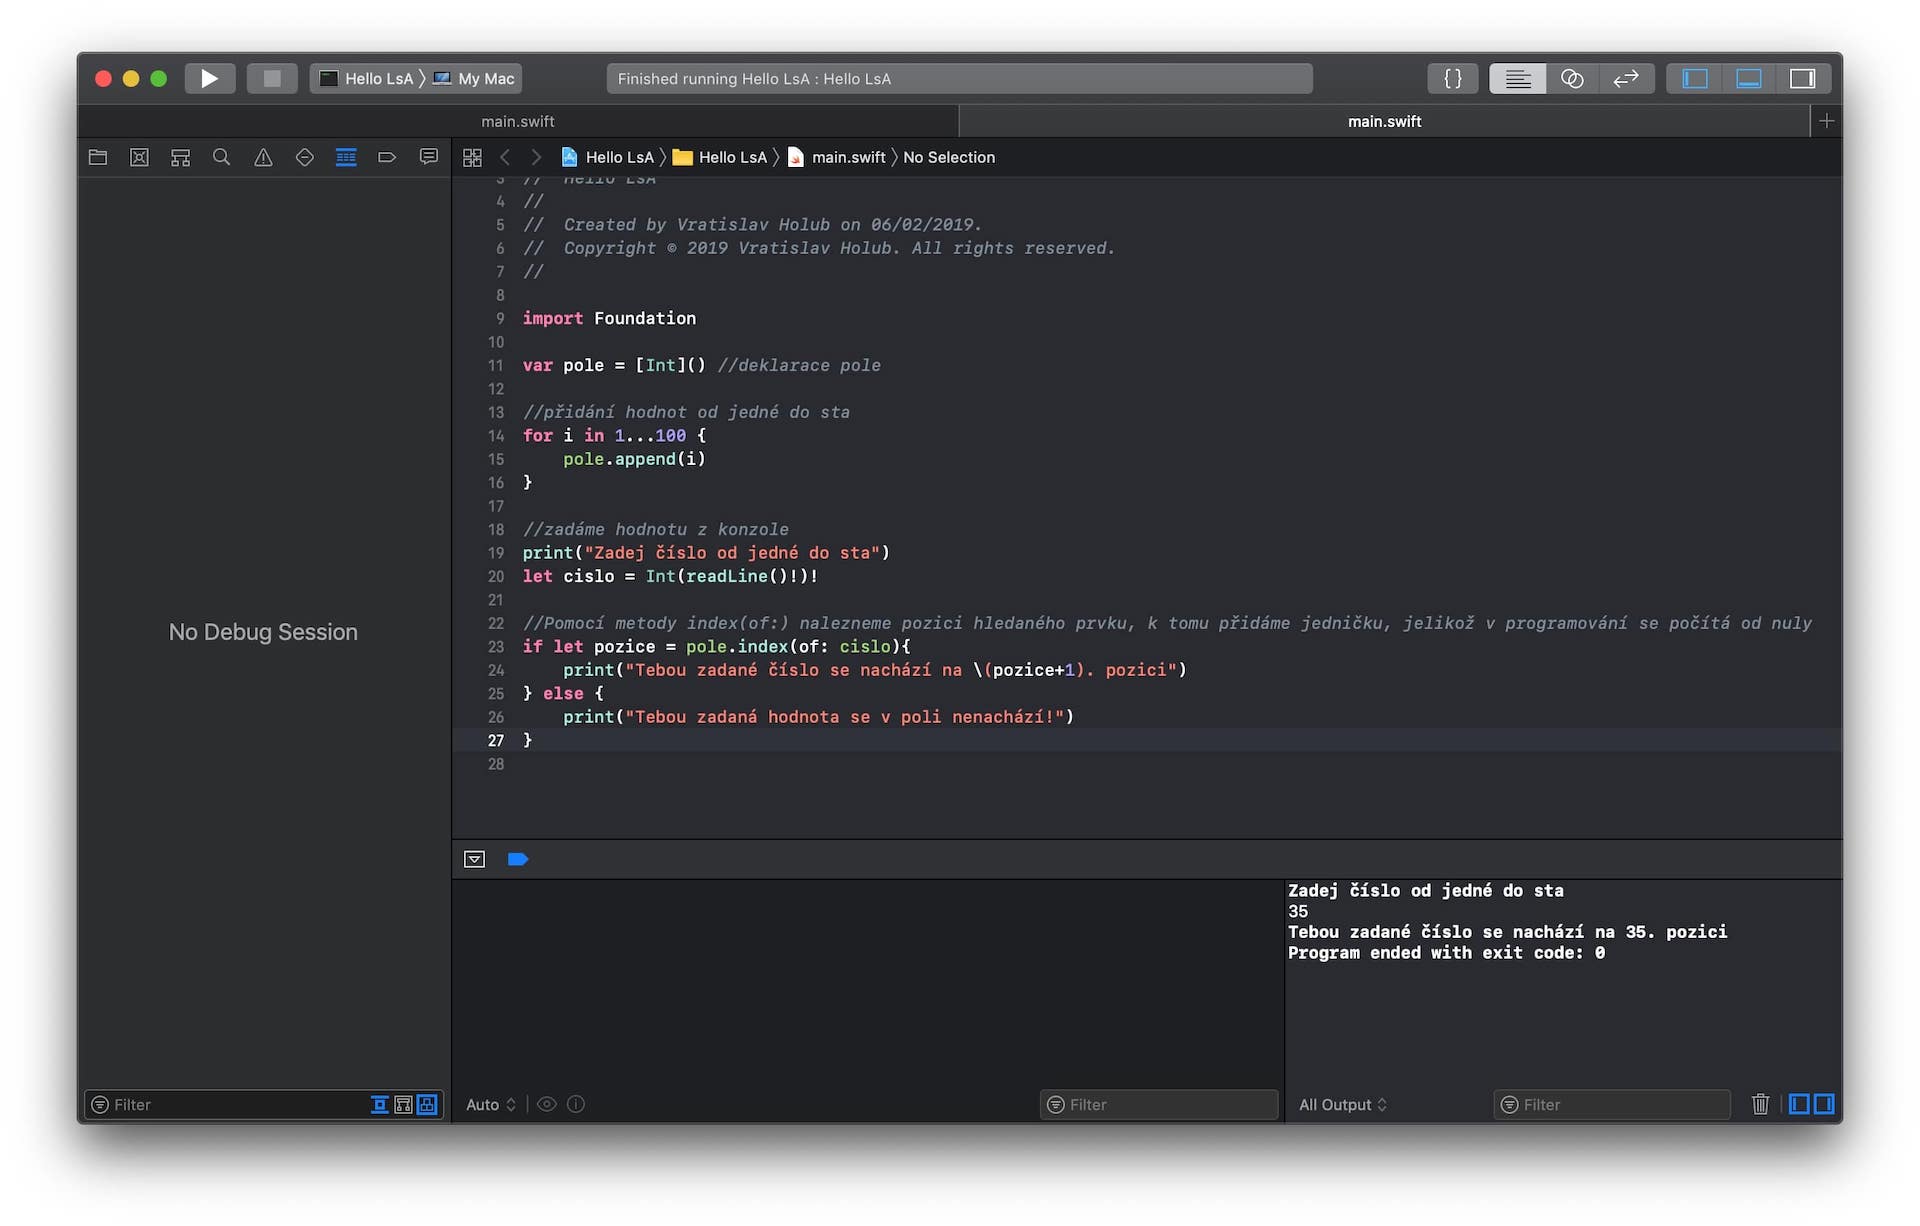Viewport: 1920px width, 1226px height.
Task: Toggle the bottom Debug area visibility
Action: tap(1748, 78)
